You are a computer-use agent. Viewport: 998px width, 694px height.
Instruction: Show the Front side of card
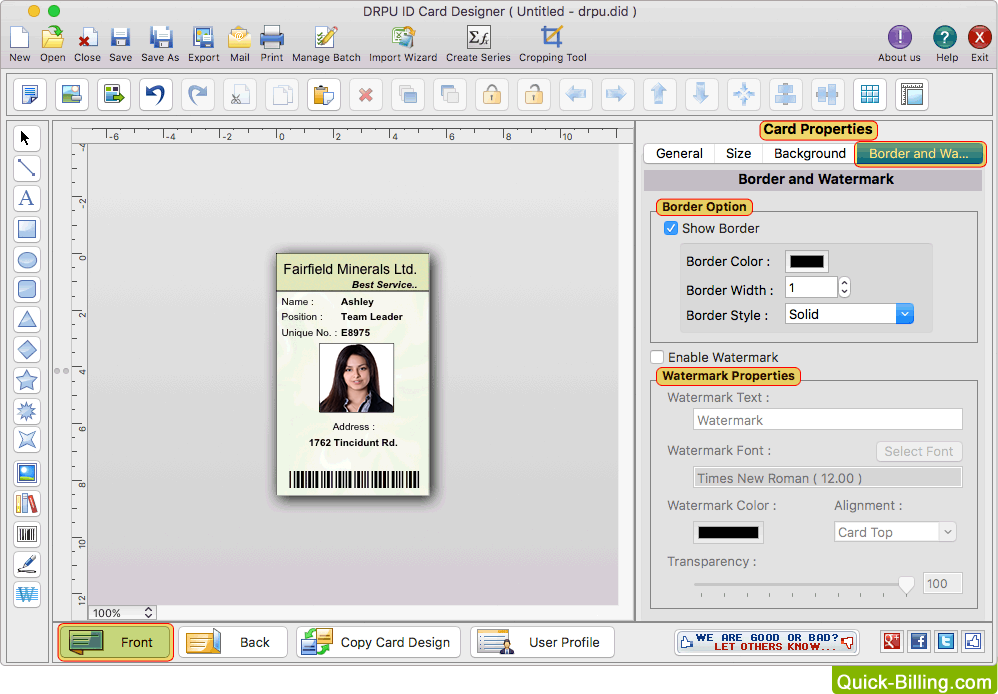(x=115, y=642)
